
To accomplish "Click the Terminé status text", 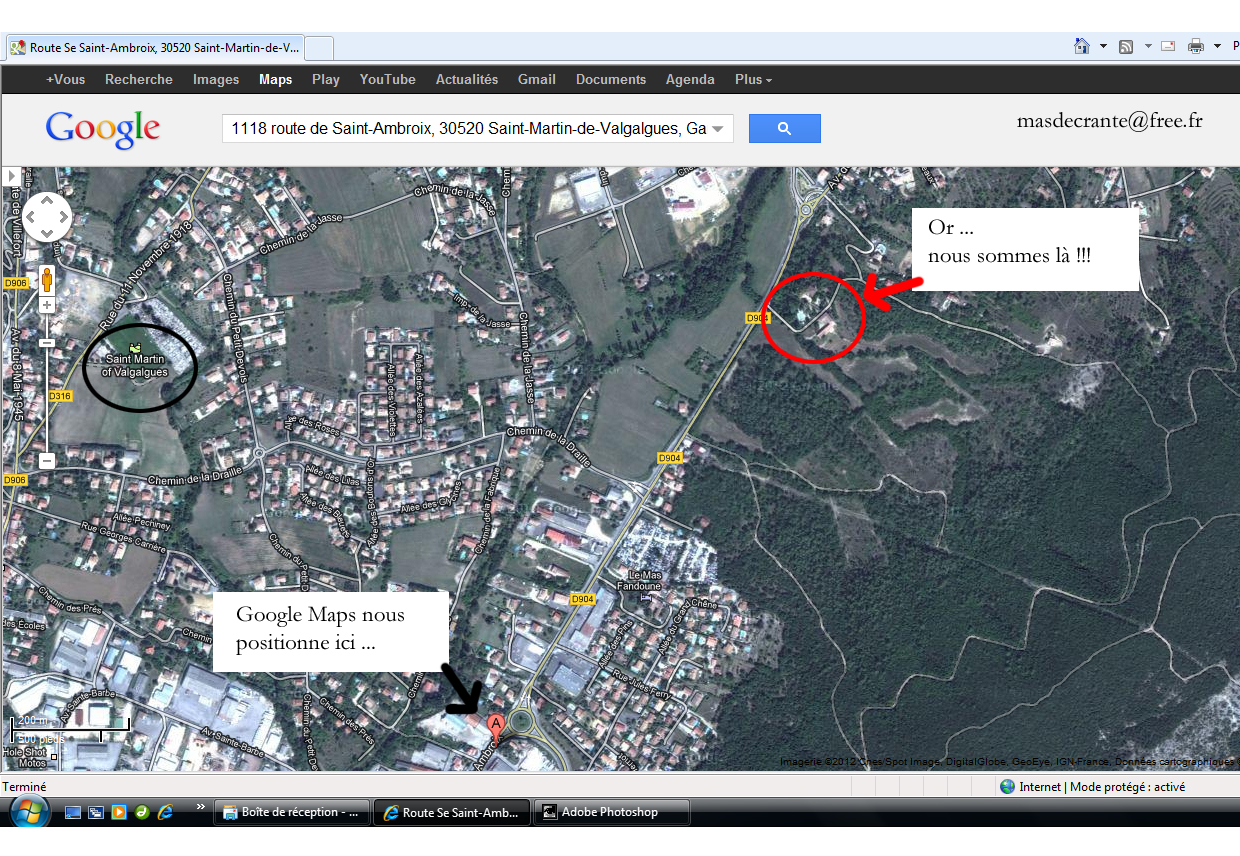I will pyautogui.click(x=24, y=787).
